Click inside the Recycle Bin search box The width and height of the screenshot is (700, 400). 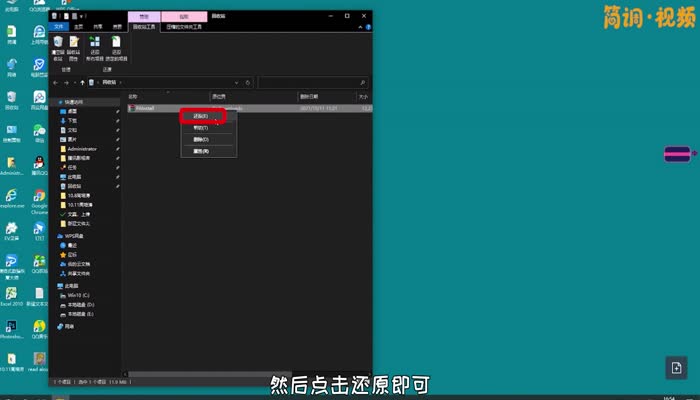click(310, 83)
